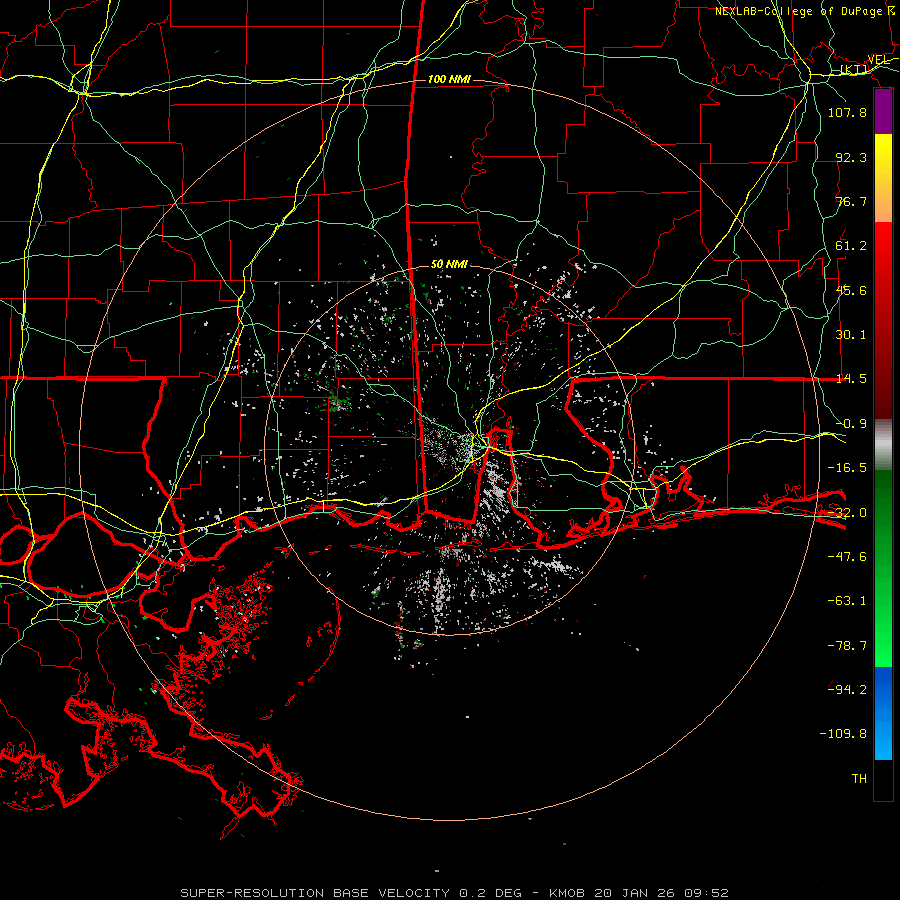Click the 76.7 value on velocity scale
This screenshot has width=900, height=900.
(x=851, y=201)
